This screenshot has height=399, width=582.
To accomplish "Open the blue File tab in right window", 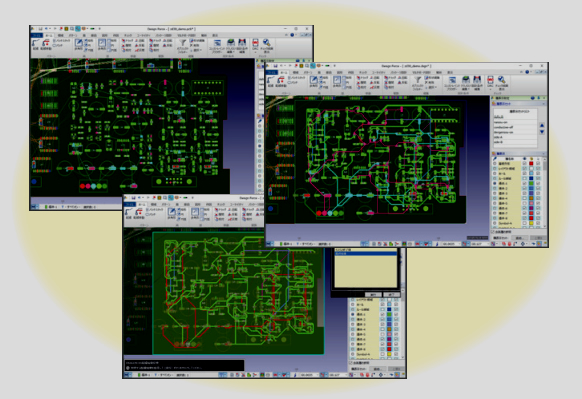I will pyautogui.click(x=272, y=72).
